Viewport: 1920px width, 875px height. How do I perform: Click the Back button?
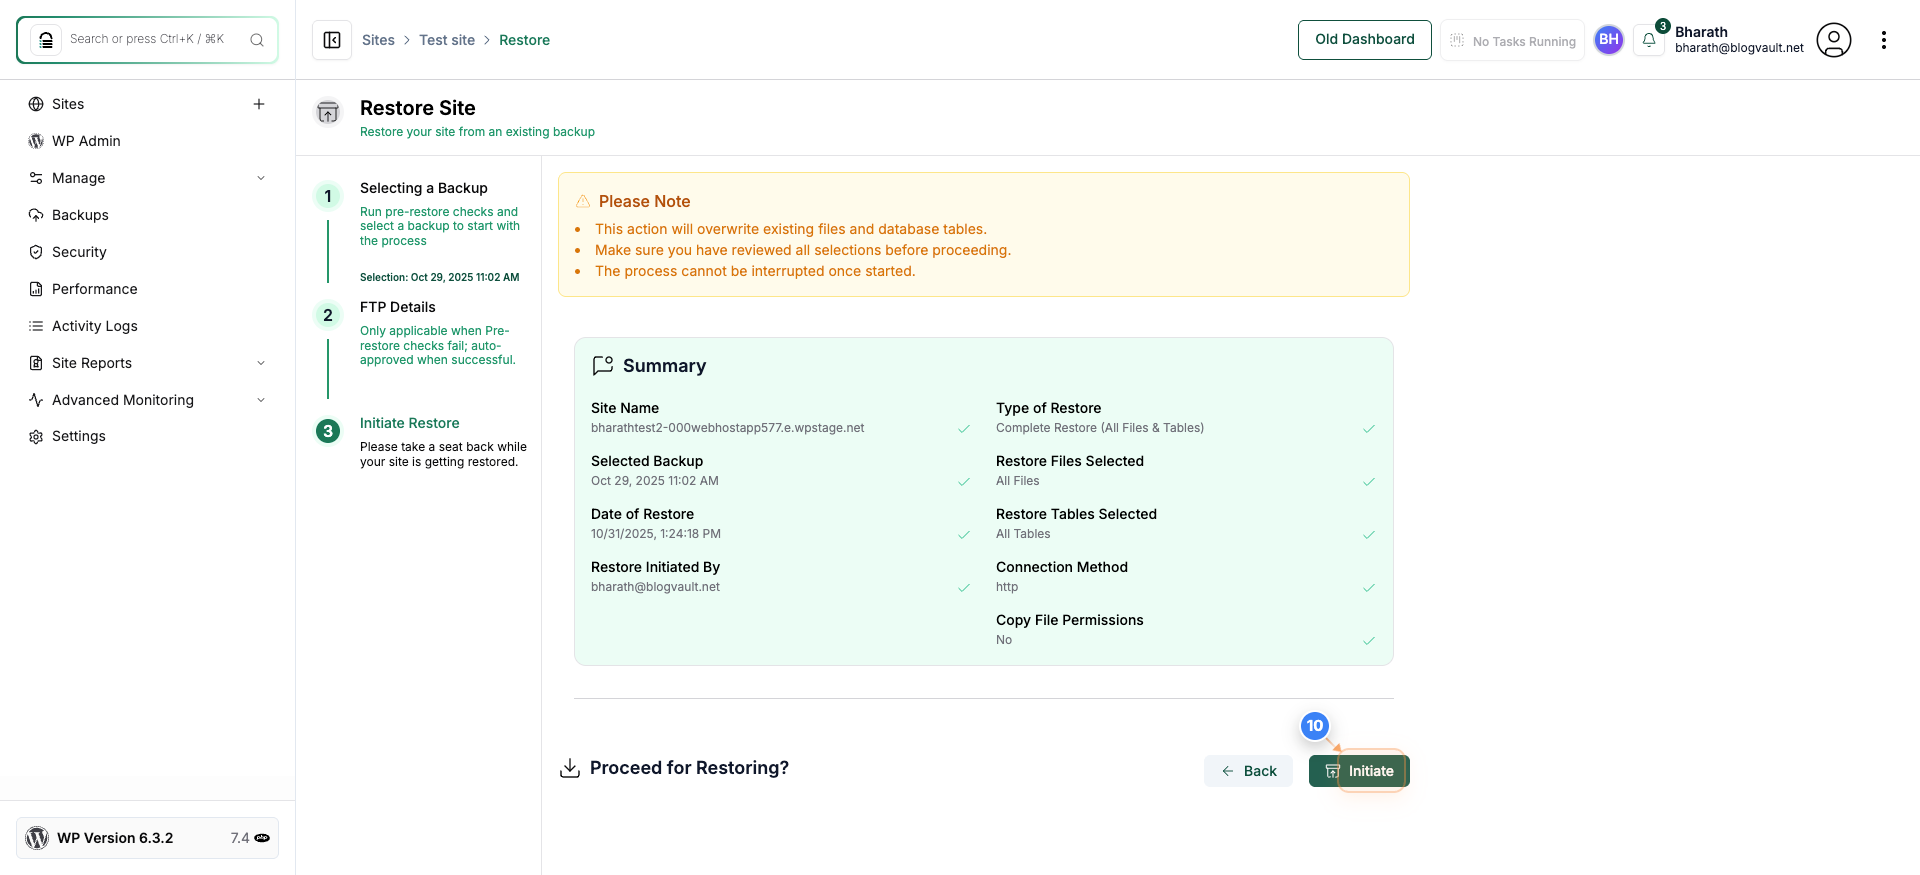click(1248, 771)
